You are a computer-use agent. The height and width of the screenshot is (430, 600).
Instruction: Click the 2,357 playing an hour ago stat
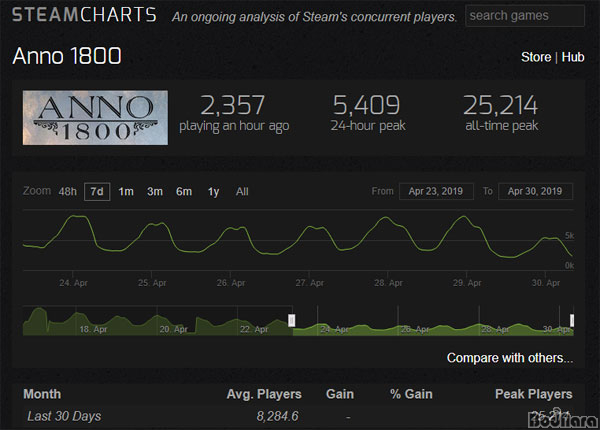point(234,114)
